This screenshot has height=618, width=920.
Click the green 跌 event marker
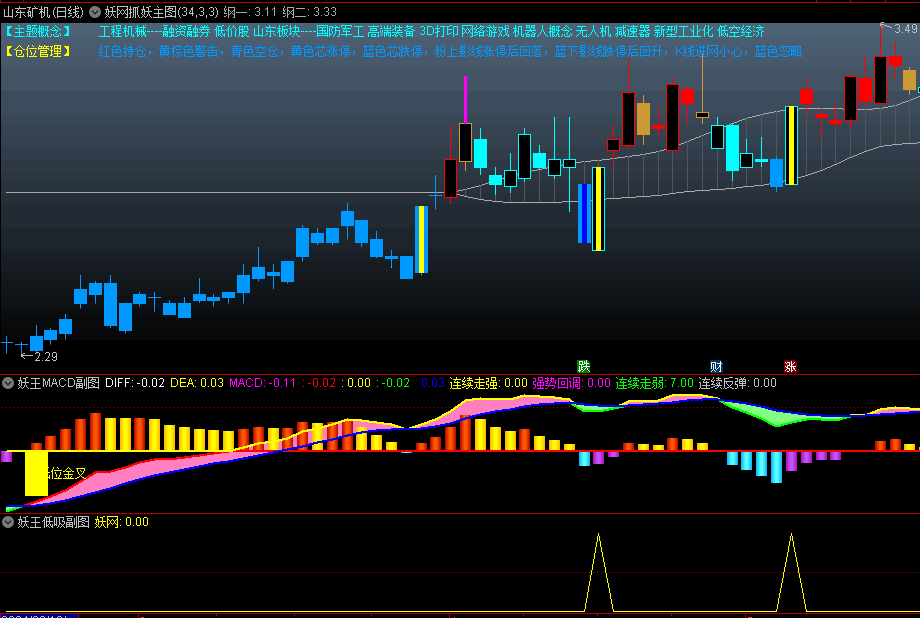[x=584, y=367]
